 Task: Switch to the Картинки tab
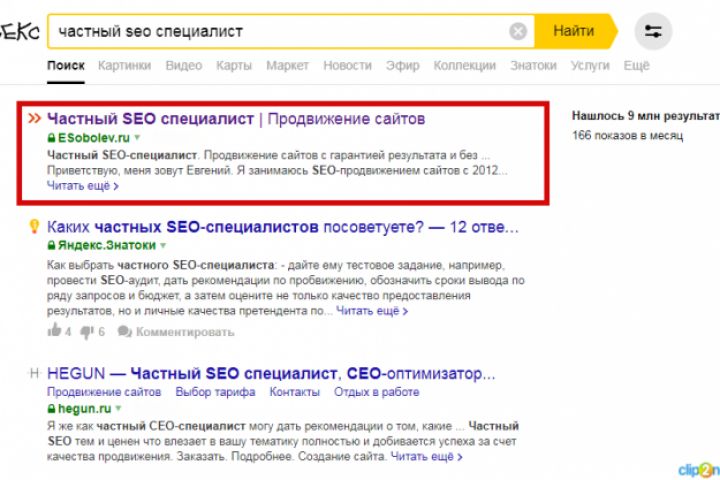[x=125, y=65]
